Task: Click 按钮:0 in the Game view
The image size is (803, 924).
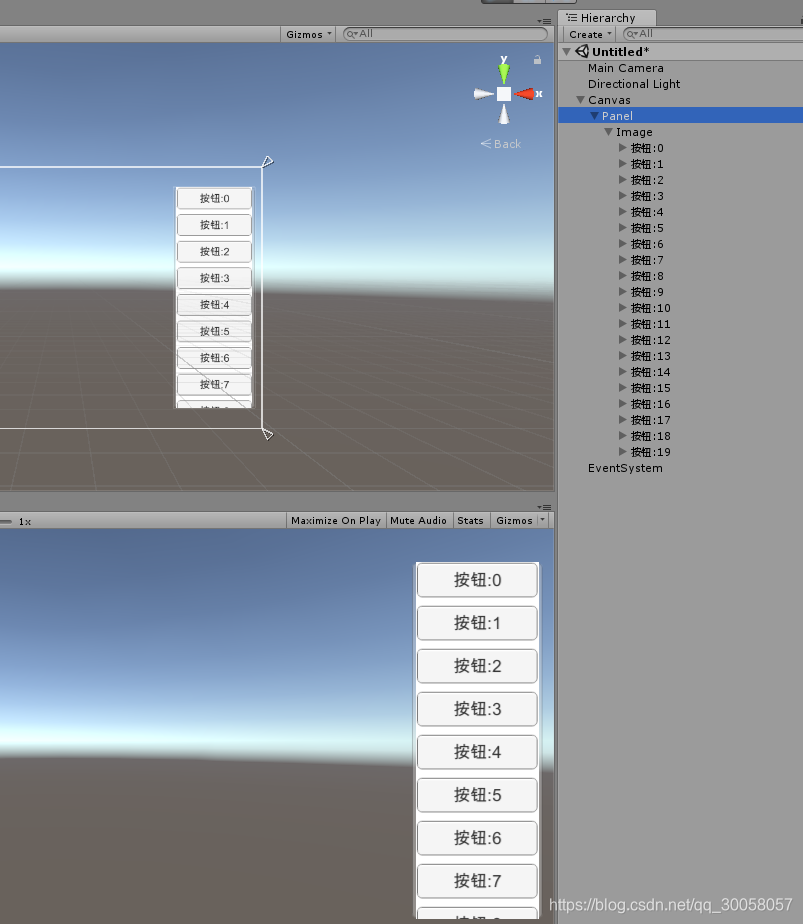Action: click(x=477, y=580)
